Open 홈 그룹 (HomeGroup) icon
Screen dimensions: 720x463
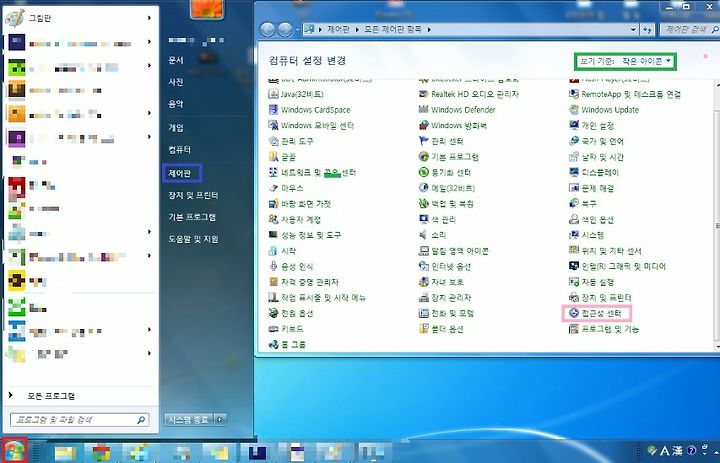pyautogui.click(x=273, y=344)
